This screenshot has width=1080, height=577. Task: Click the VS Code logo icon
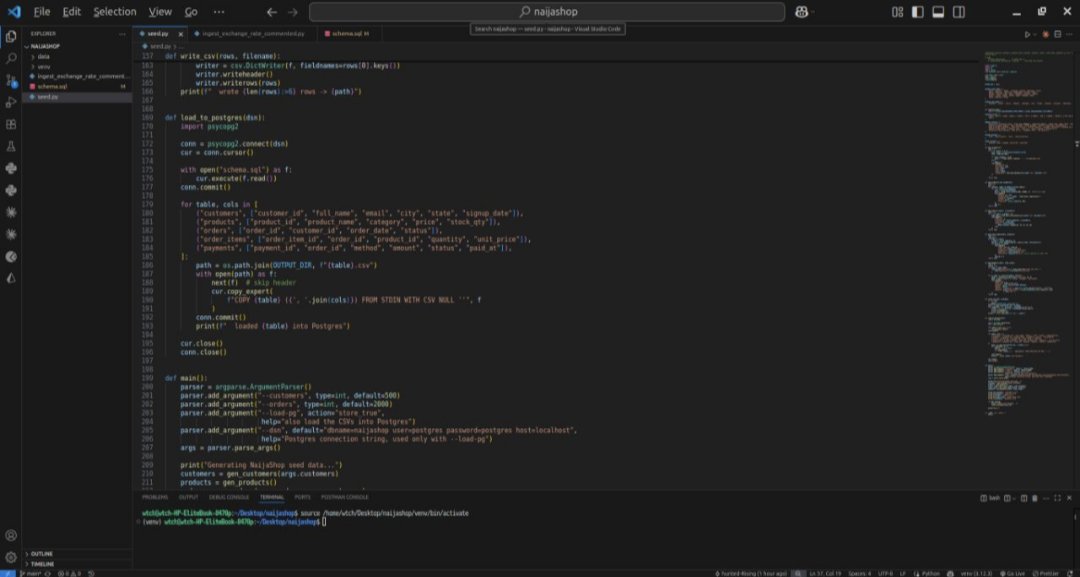point(14,12)
